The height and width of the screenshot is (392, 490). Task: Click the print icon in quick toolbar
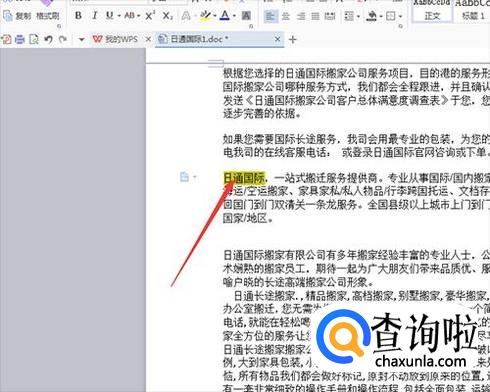[x=20, y=39]
